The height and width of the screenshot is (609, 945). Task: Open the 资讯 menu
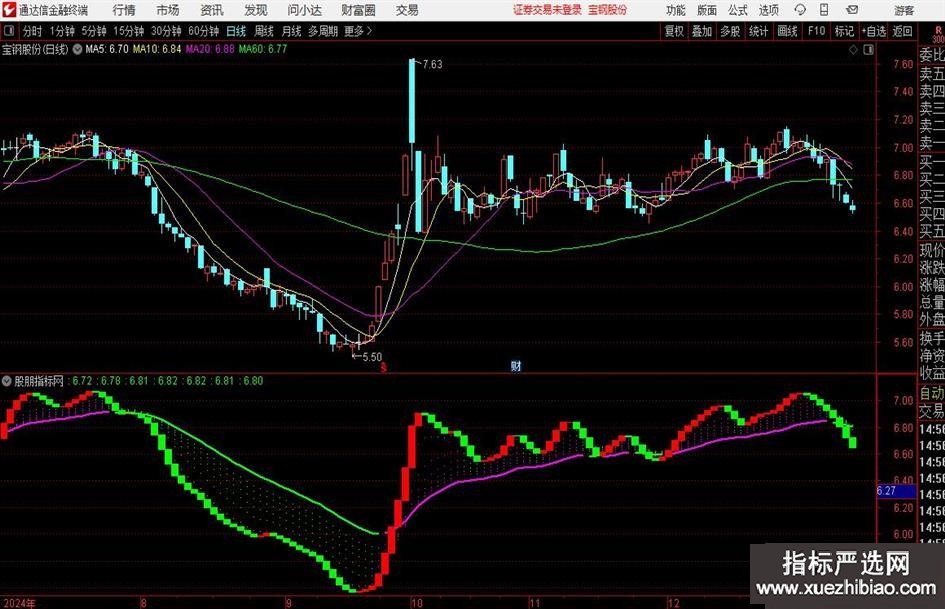(212, 10)
